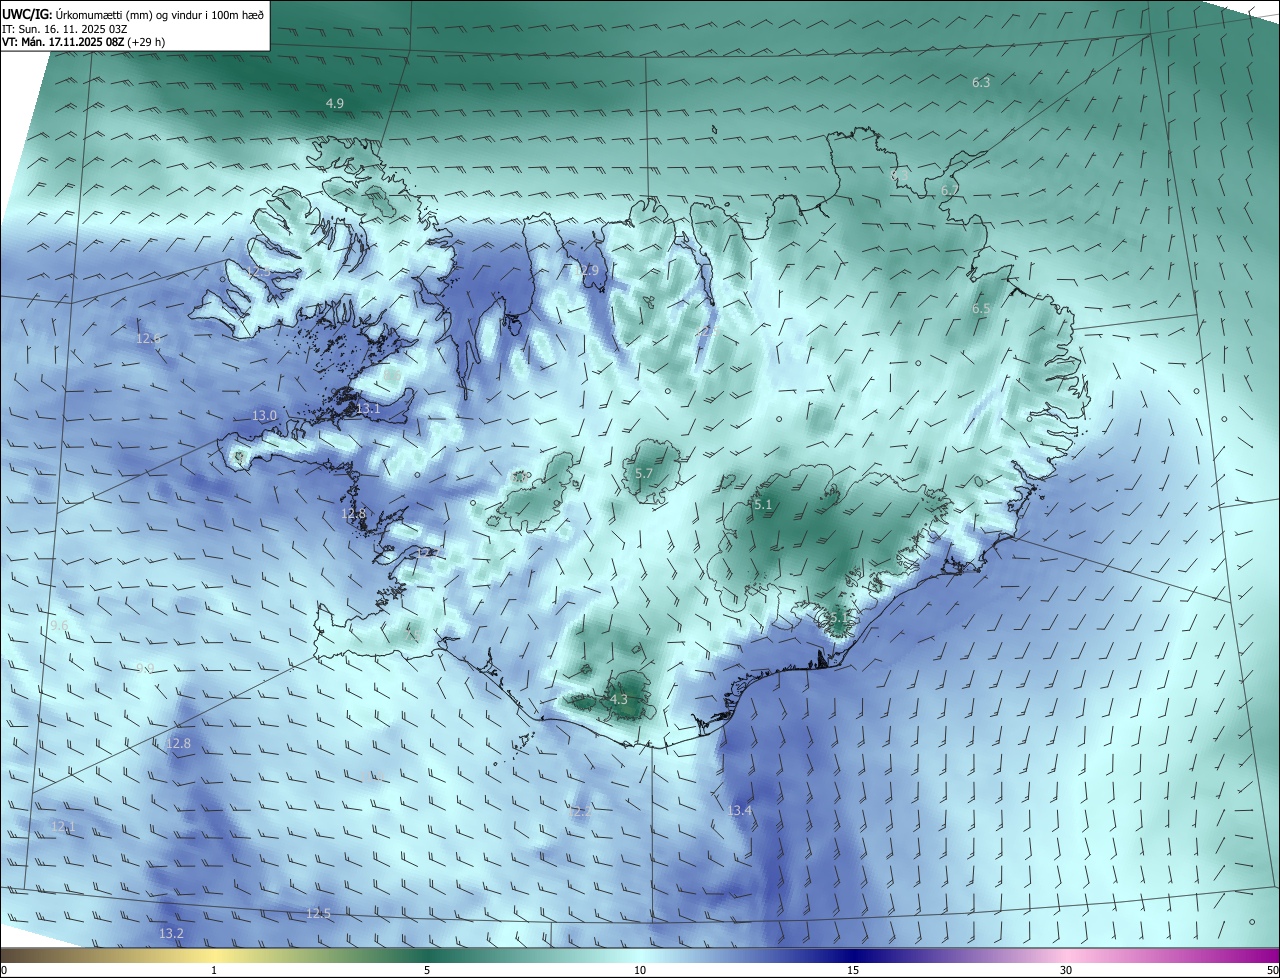Click the 12.6 value west of Westfjords
Screen dimensions: 1280x978
(x=149, y=339)
